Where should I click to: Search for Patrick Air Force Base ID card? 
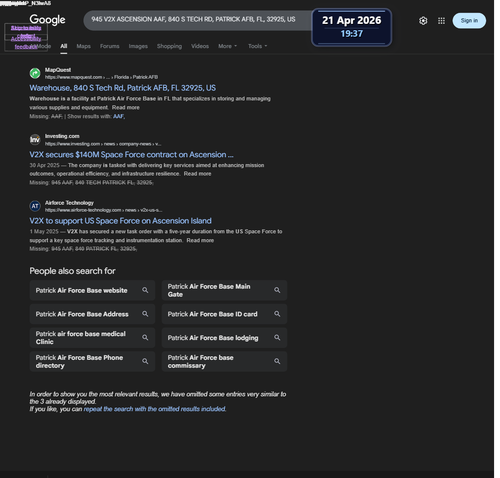coord(224,314)
